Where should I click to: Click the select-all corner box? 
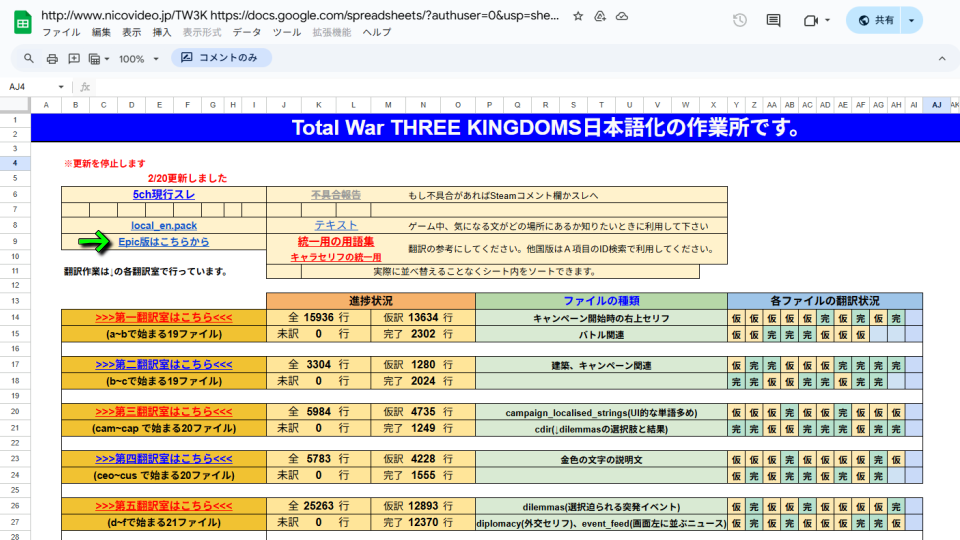pos(15,105)
